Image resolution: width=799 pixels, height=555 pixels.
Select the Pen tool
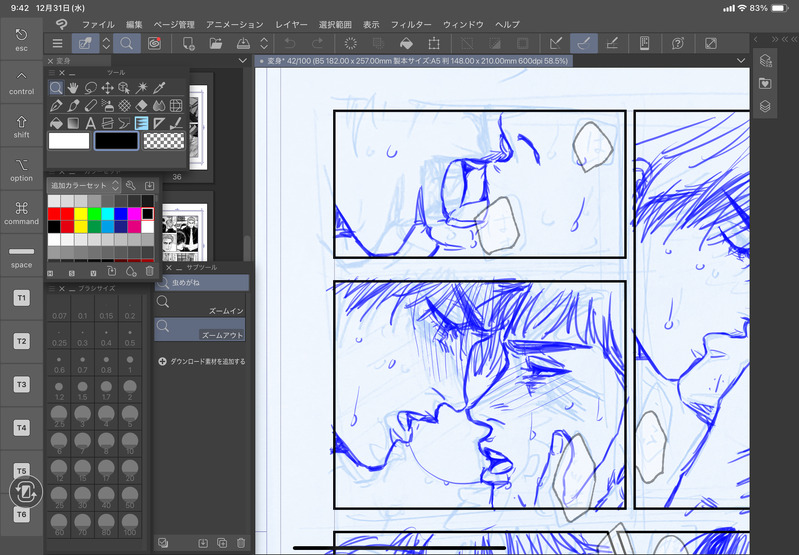tap(56, 105)
